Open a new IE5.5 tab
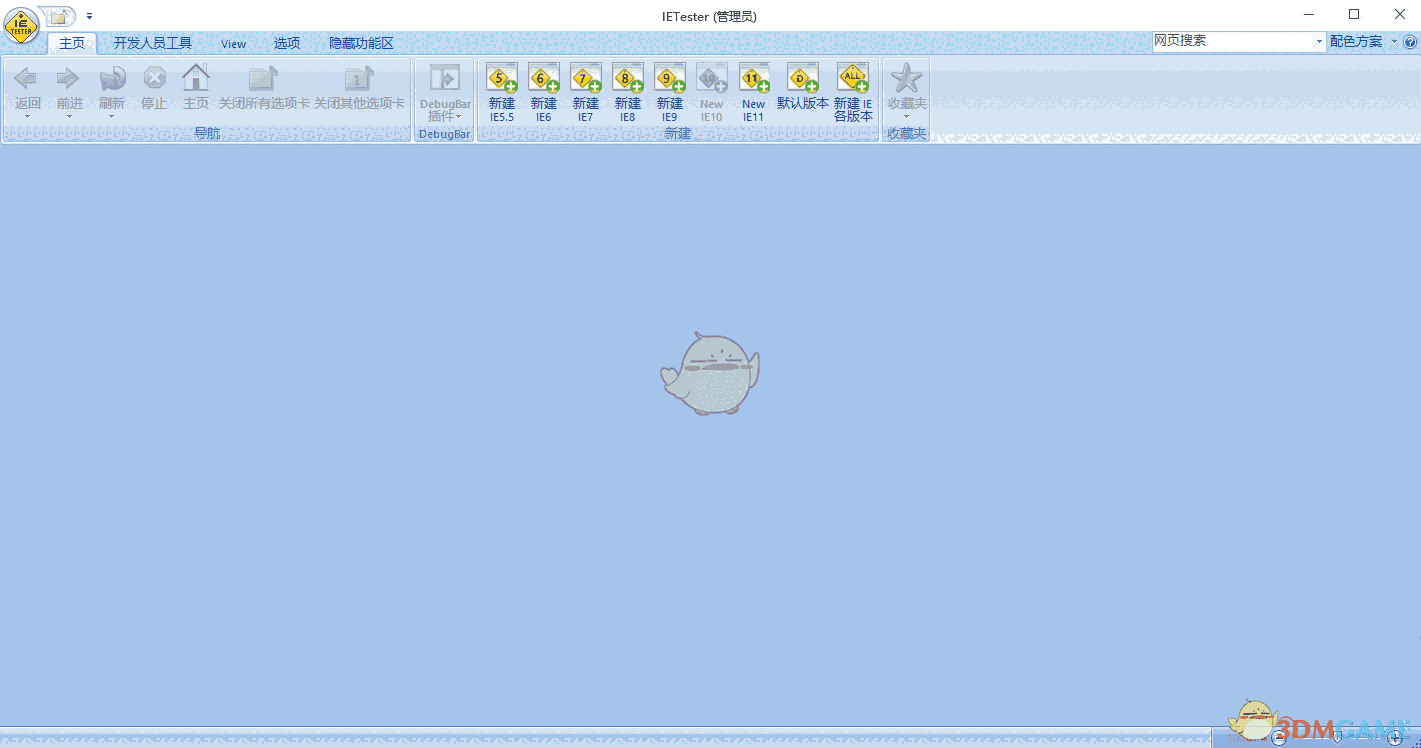 501,90
